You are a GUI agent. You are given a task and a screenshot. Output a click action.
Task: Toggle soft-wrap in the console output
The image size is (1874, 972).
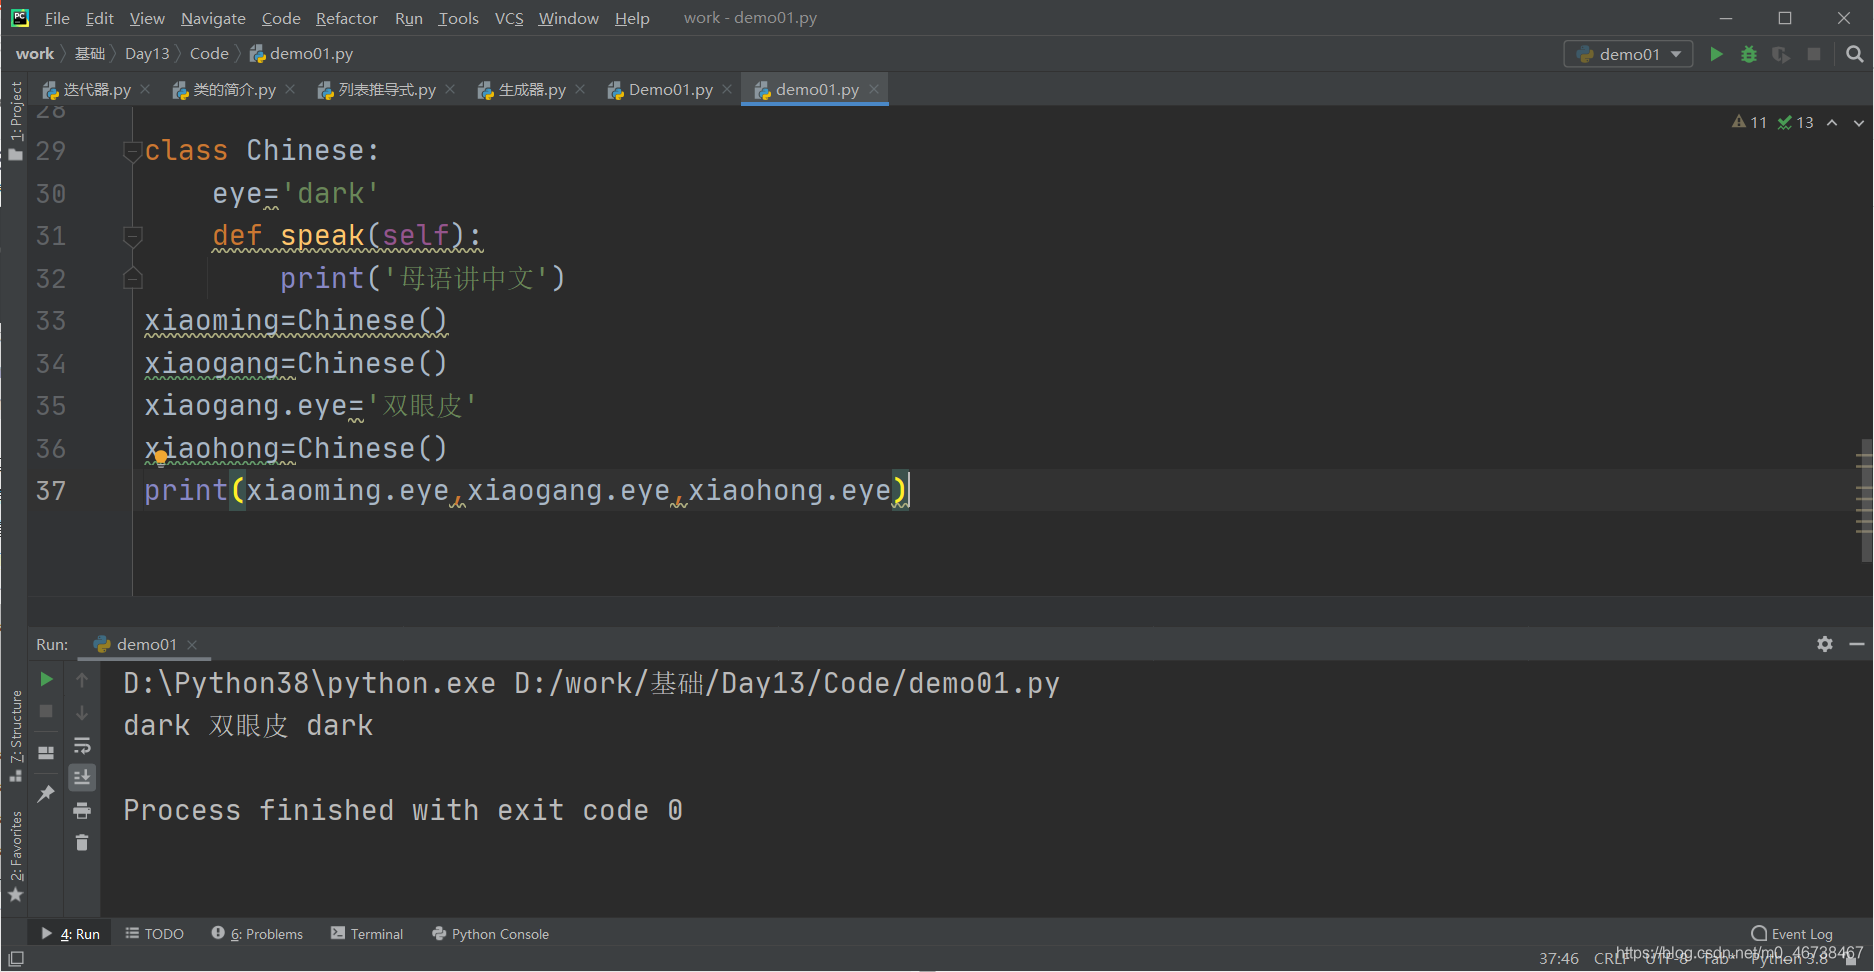[82, 745]
